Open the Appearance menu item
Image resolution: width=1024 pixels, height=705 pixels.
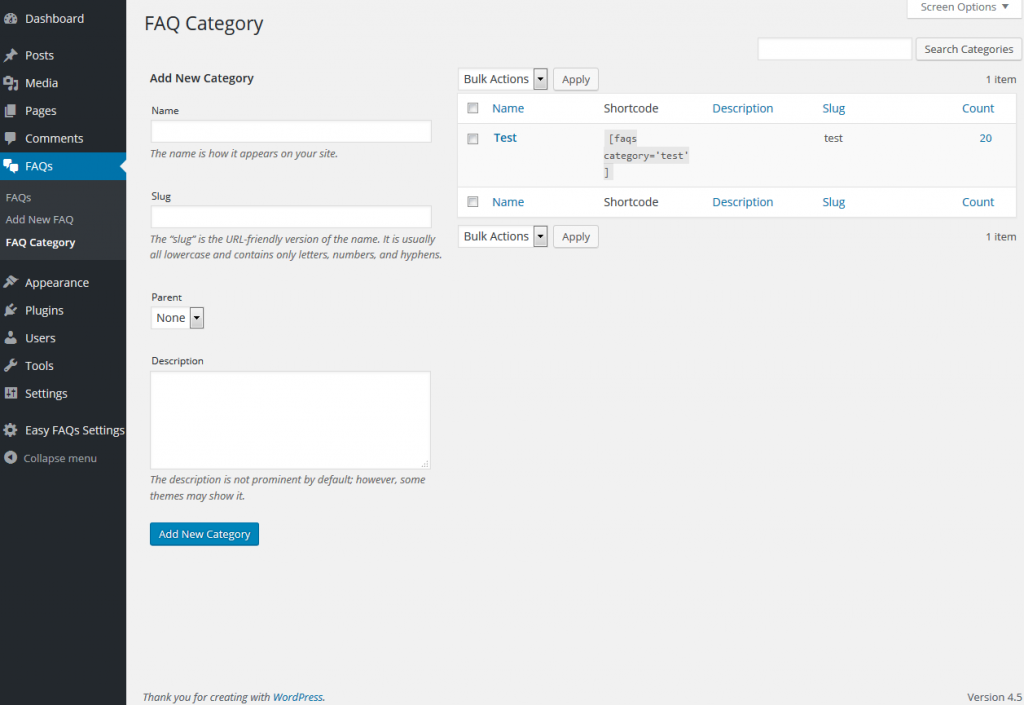pos(57,283)
